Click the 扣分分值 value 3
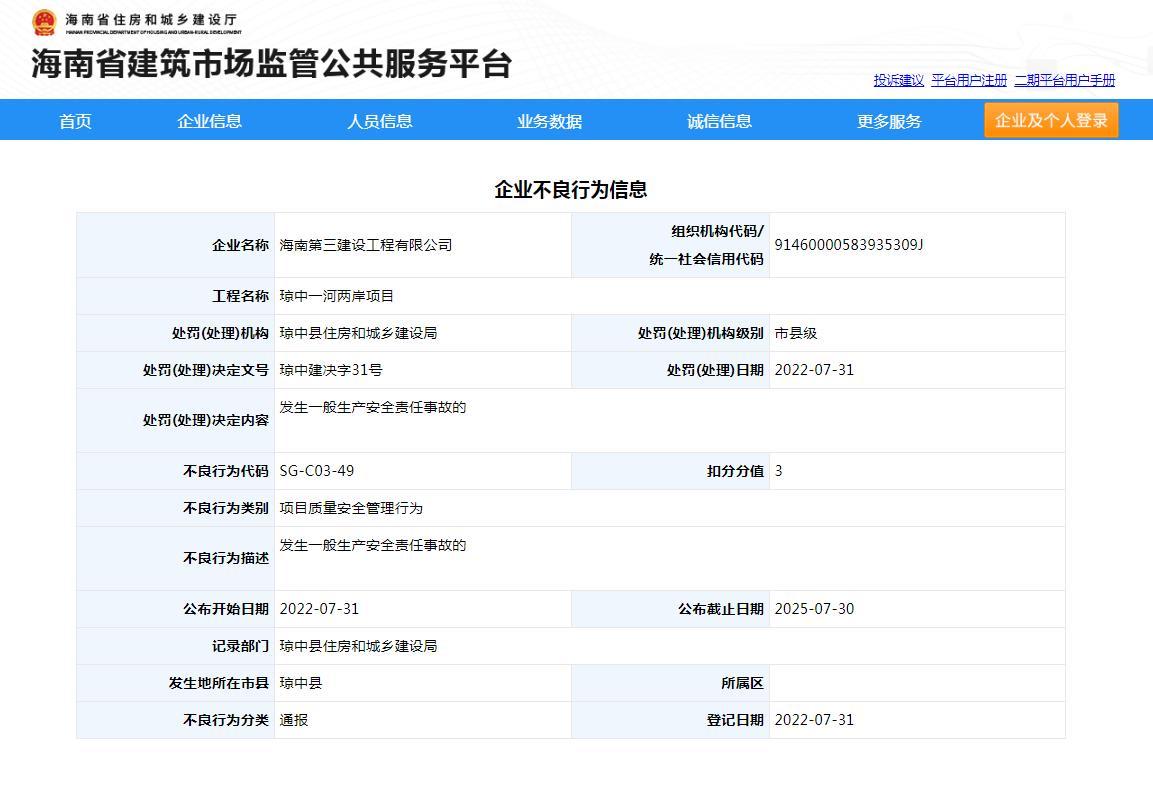 [x=779, y=471]
